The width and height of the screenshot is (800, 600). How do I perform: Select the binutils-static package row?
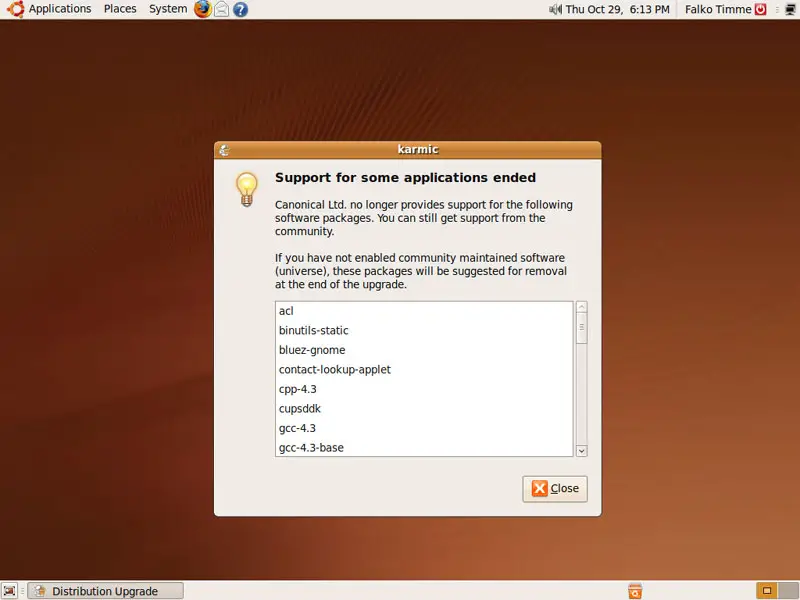pyautogui.click(x=424, y=331)
